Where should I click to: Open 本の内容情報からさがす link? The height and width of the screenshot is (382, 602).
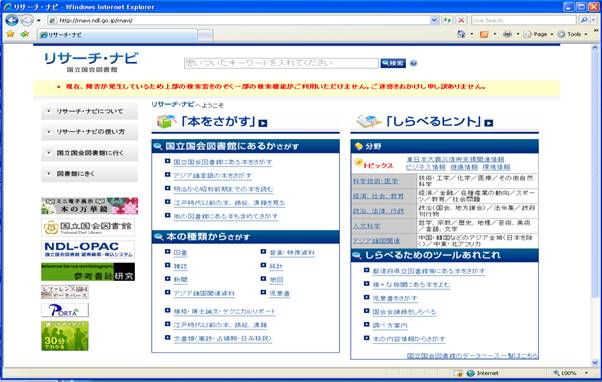pyautogui.click(x=409, y=339)
